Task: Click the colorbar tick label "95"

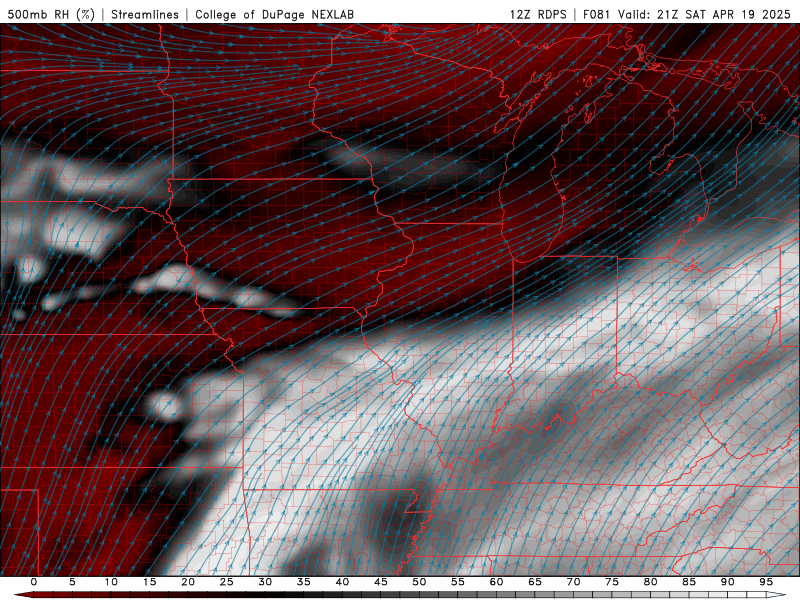Action: 766,582
